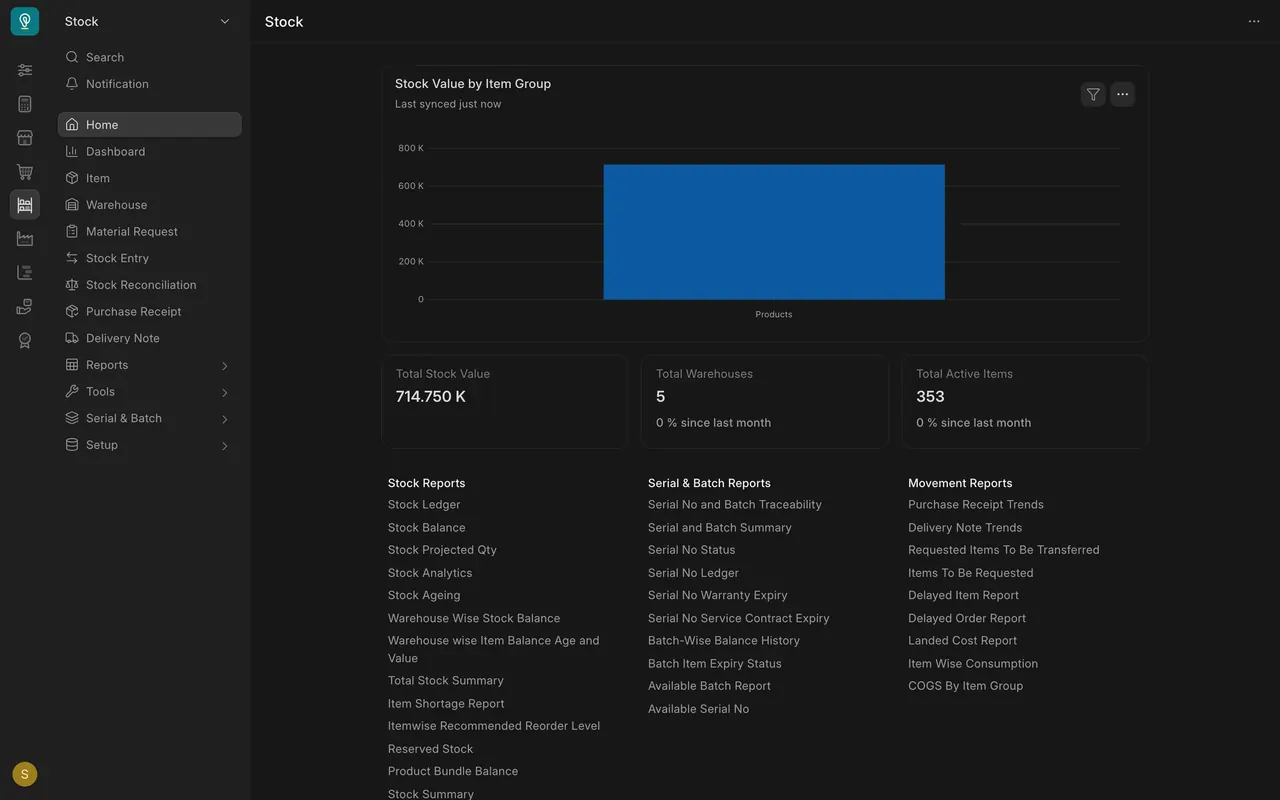Open Item Shortage Report
This screenshot has height=800, width=1280.
[446, 704]
